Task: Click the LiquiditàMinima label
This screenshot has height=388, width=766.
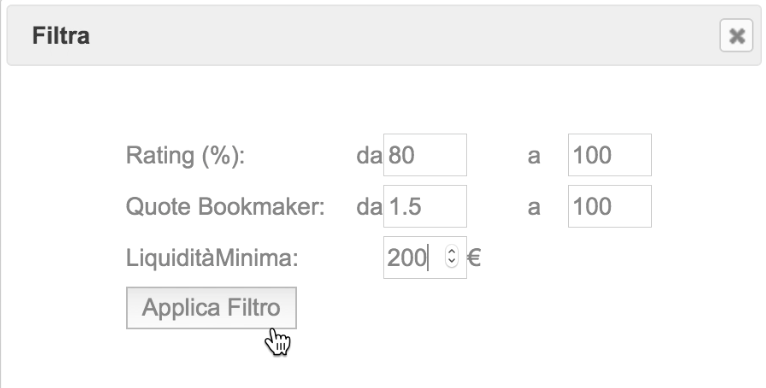Action: point(212,258)
